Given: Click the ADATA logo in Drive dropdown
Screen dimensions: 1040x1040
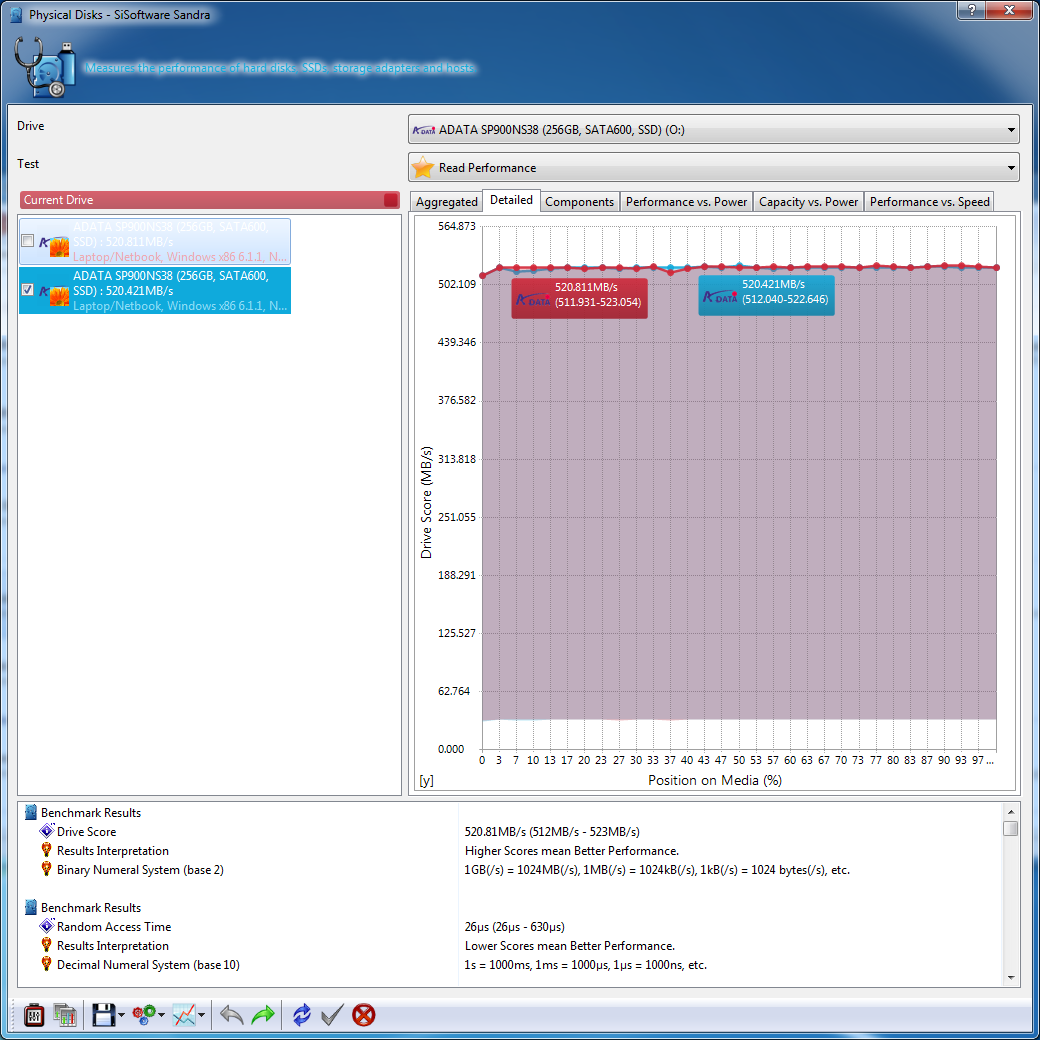Looking at the screenshot, I should pyautogui.click(x=424, y=130).
